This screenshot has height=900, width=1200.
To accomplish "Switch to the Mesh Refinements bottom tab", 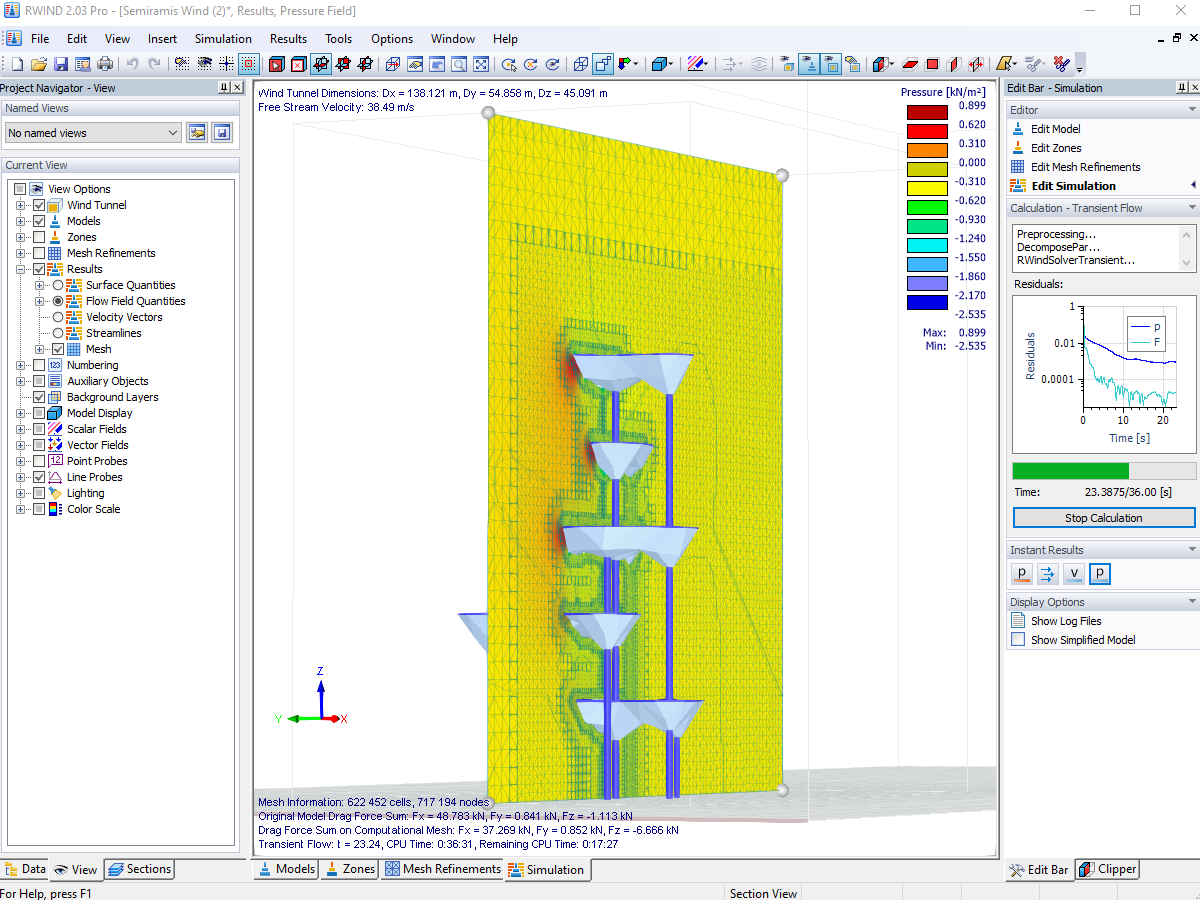I will pyautogui.click(x=442, y=869).
